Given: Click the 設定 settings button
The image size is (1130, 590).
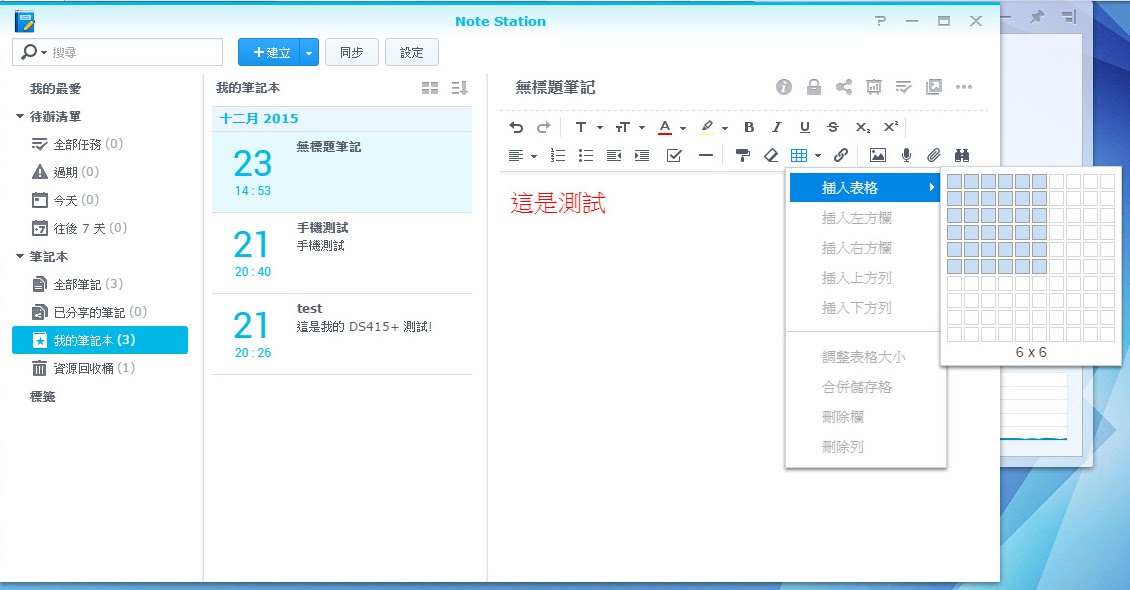Looking at the screenshot, I should (x=411, y=53).
